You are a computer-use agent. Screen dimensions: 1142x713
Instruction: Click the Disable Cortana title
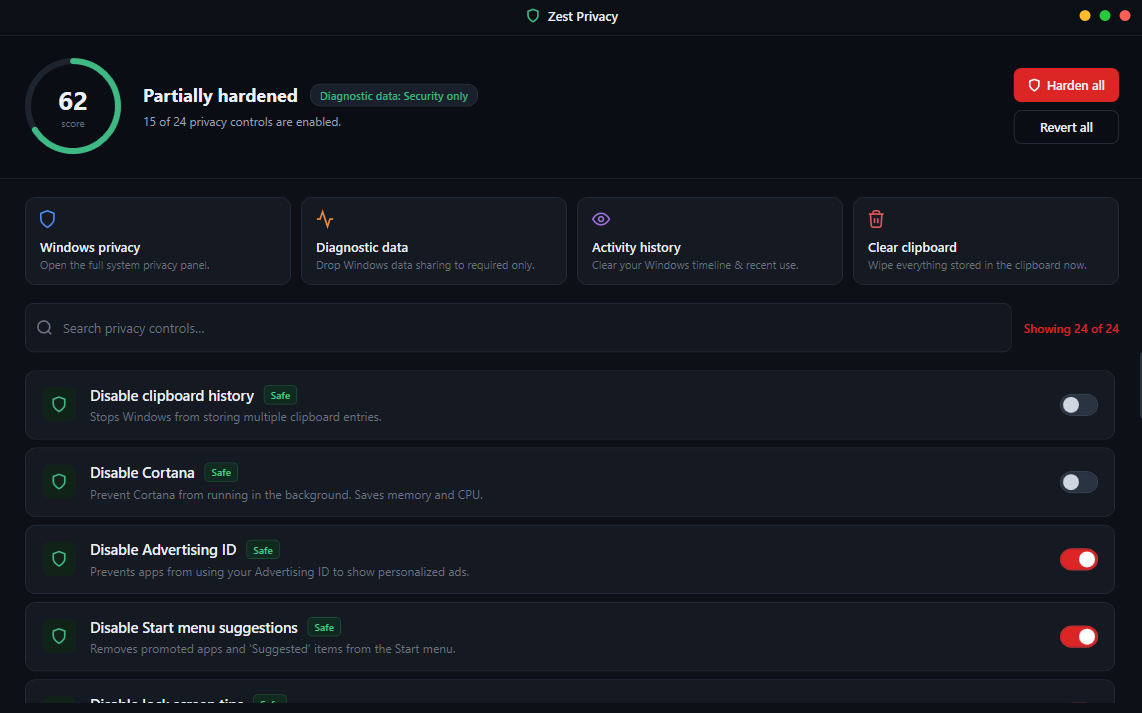point(142,473)
